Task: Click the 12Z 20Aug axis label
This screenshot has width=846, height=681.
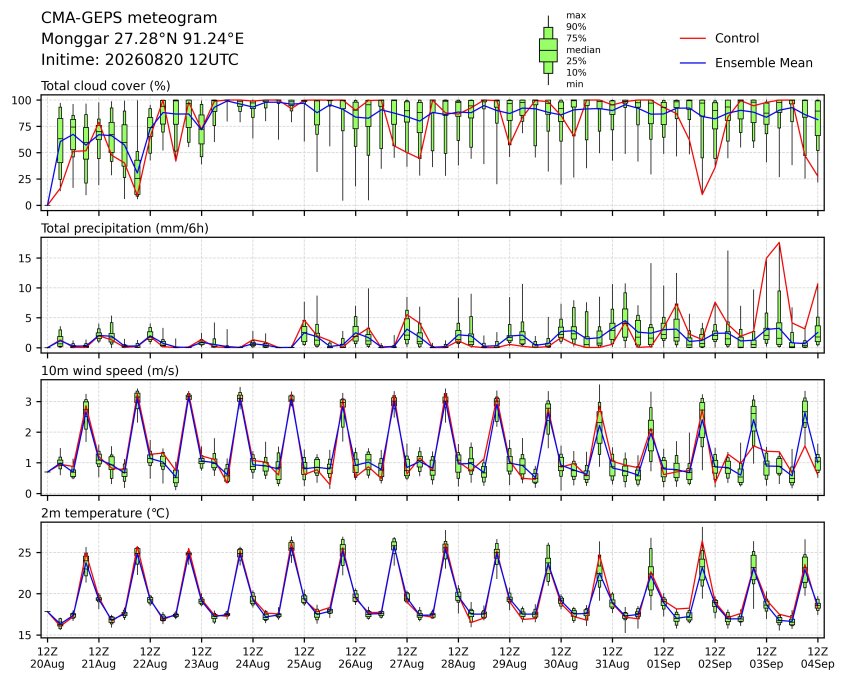Action: pyautogui.click(x=47, y=658)
